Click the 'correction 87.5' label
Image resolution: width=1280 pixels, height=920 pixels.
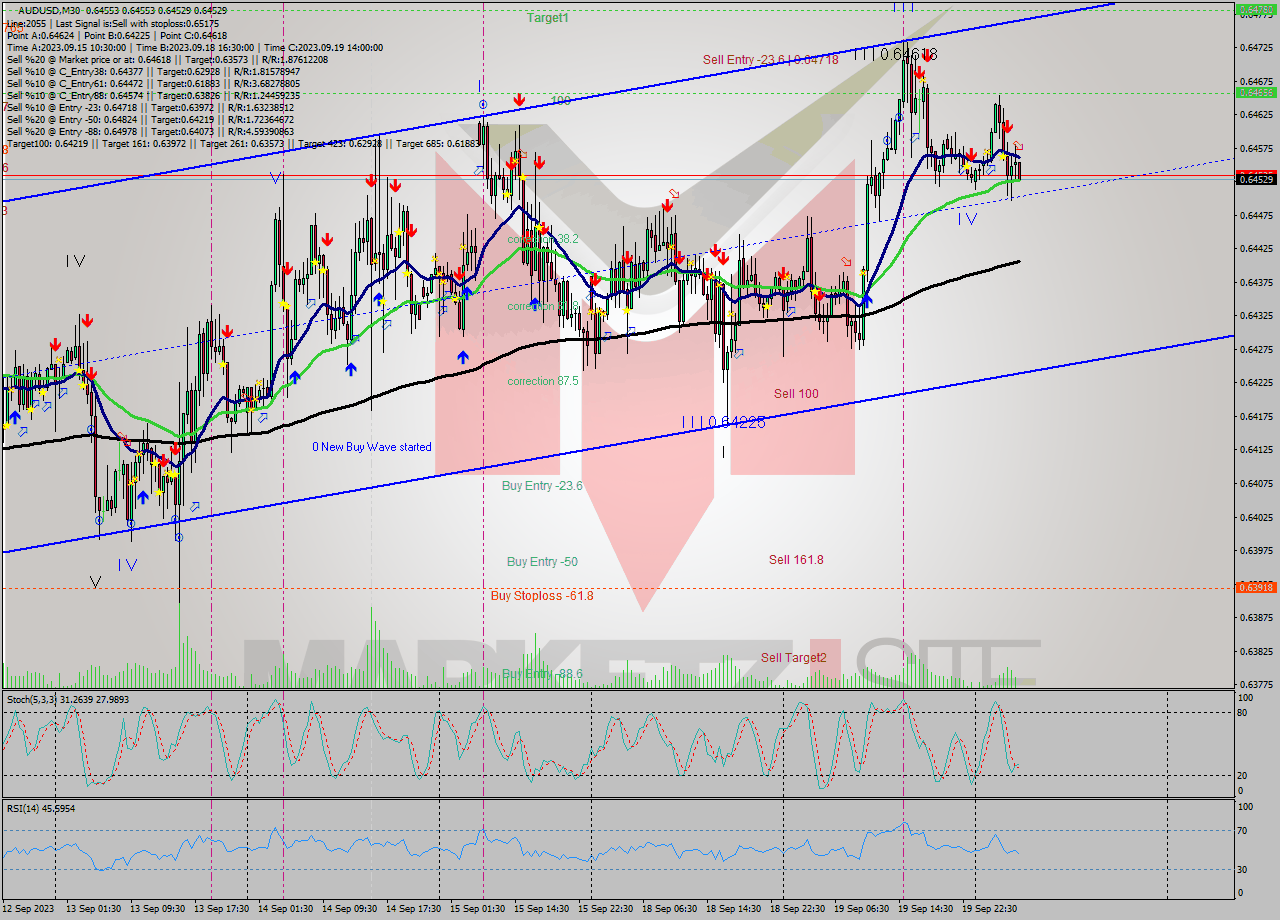pyautogui.click(x=543, y=381)
